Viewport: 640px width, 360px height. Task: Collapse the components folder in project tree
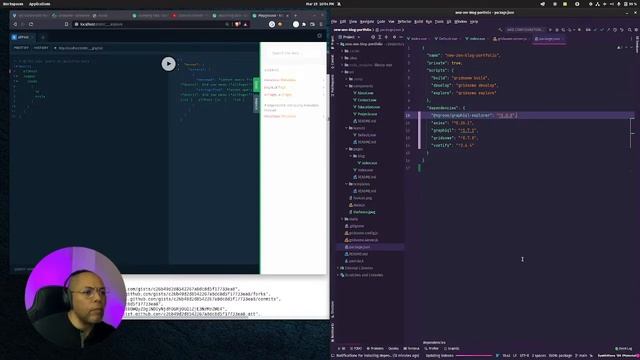347,86
